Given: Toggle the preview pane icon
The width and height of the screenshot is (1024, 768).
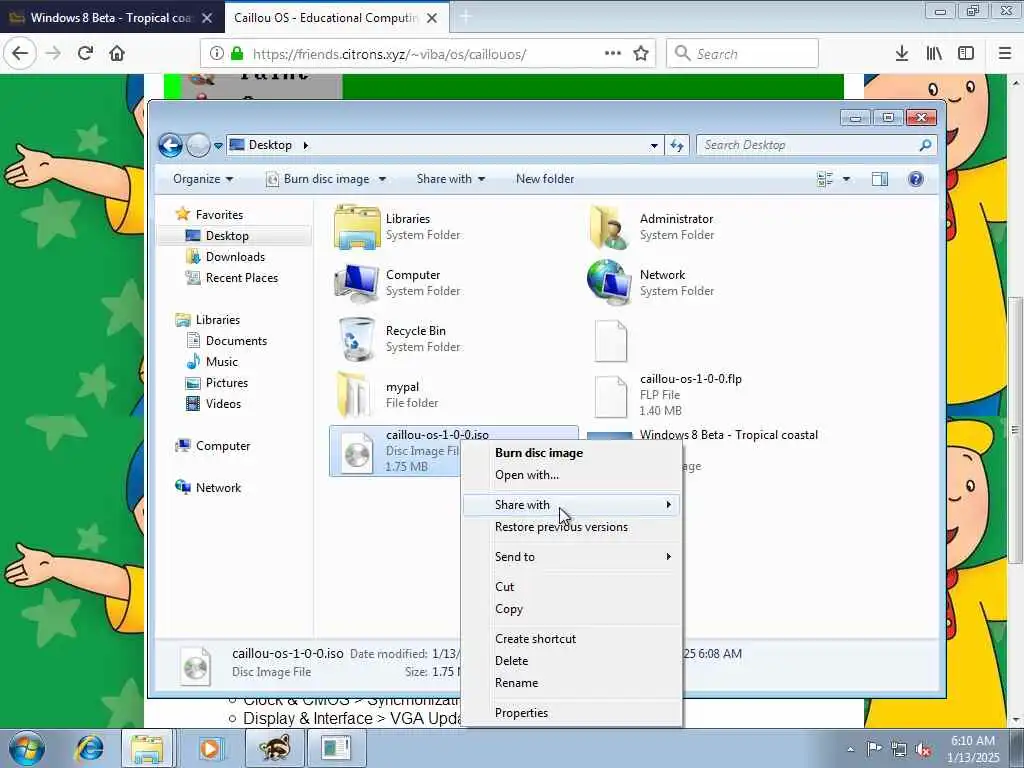Looking at the screenshot, I should [x=880, y=179].
